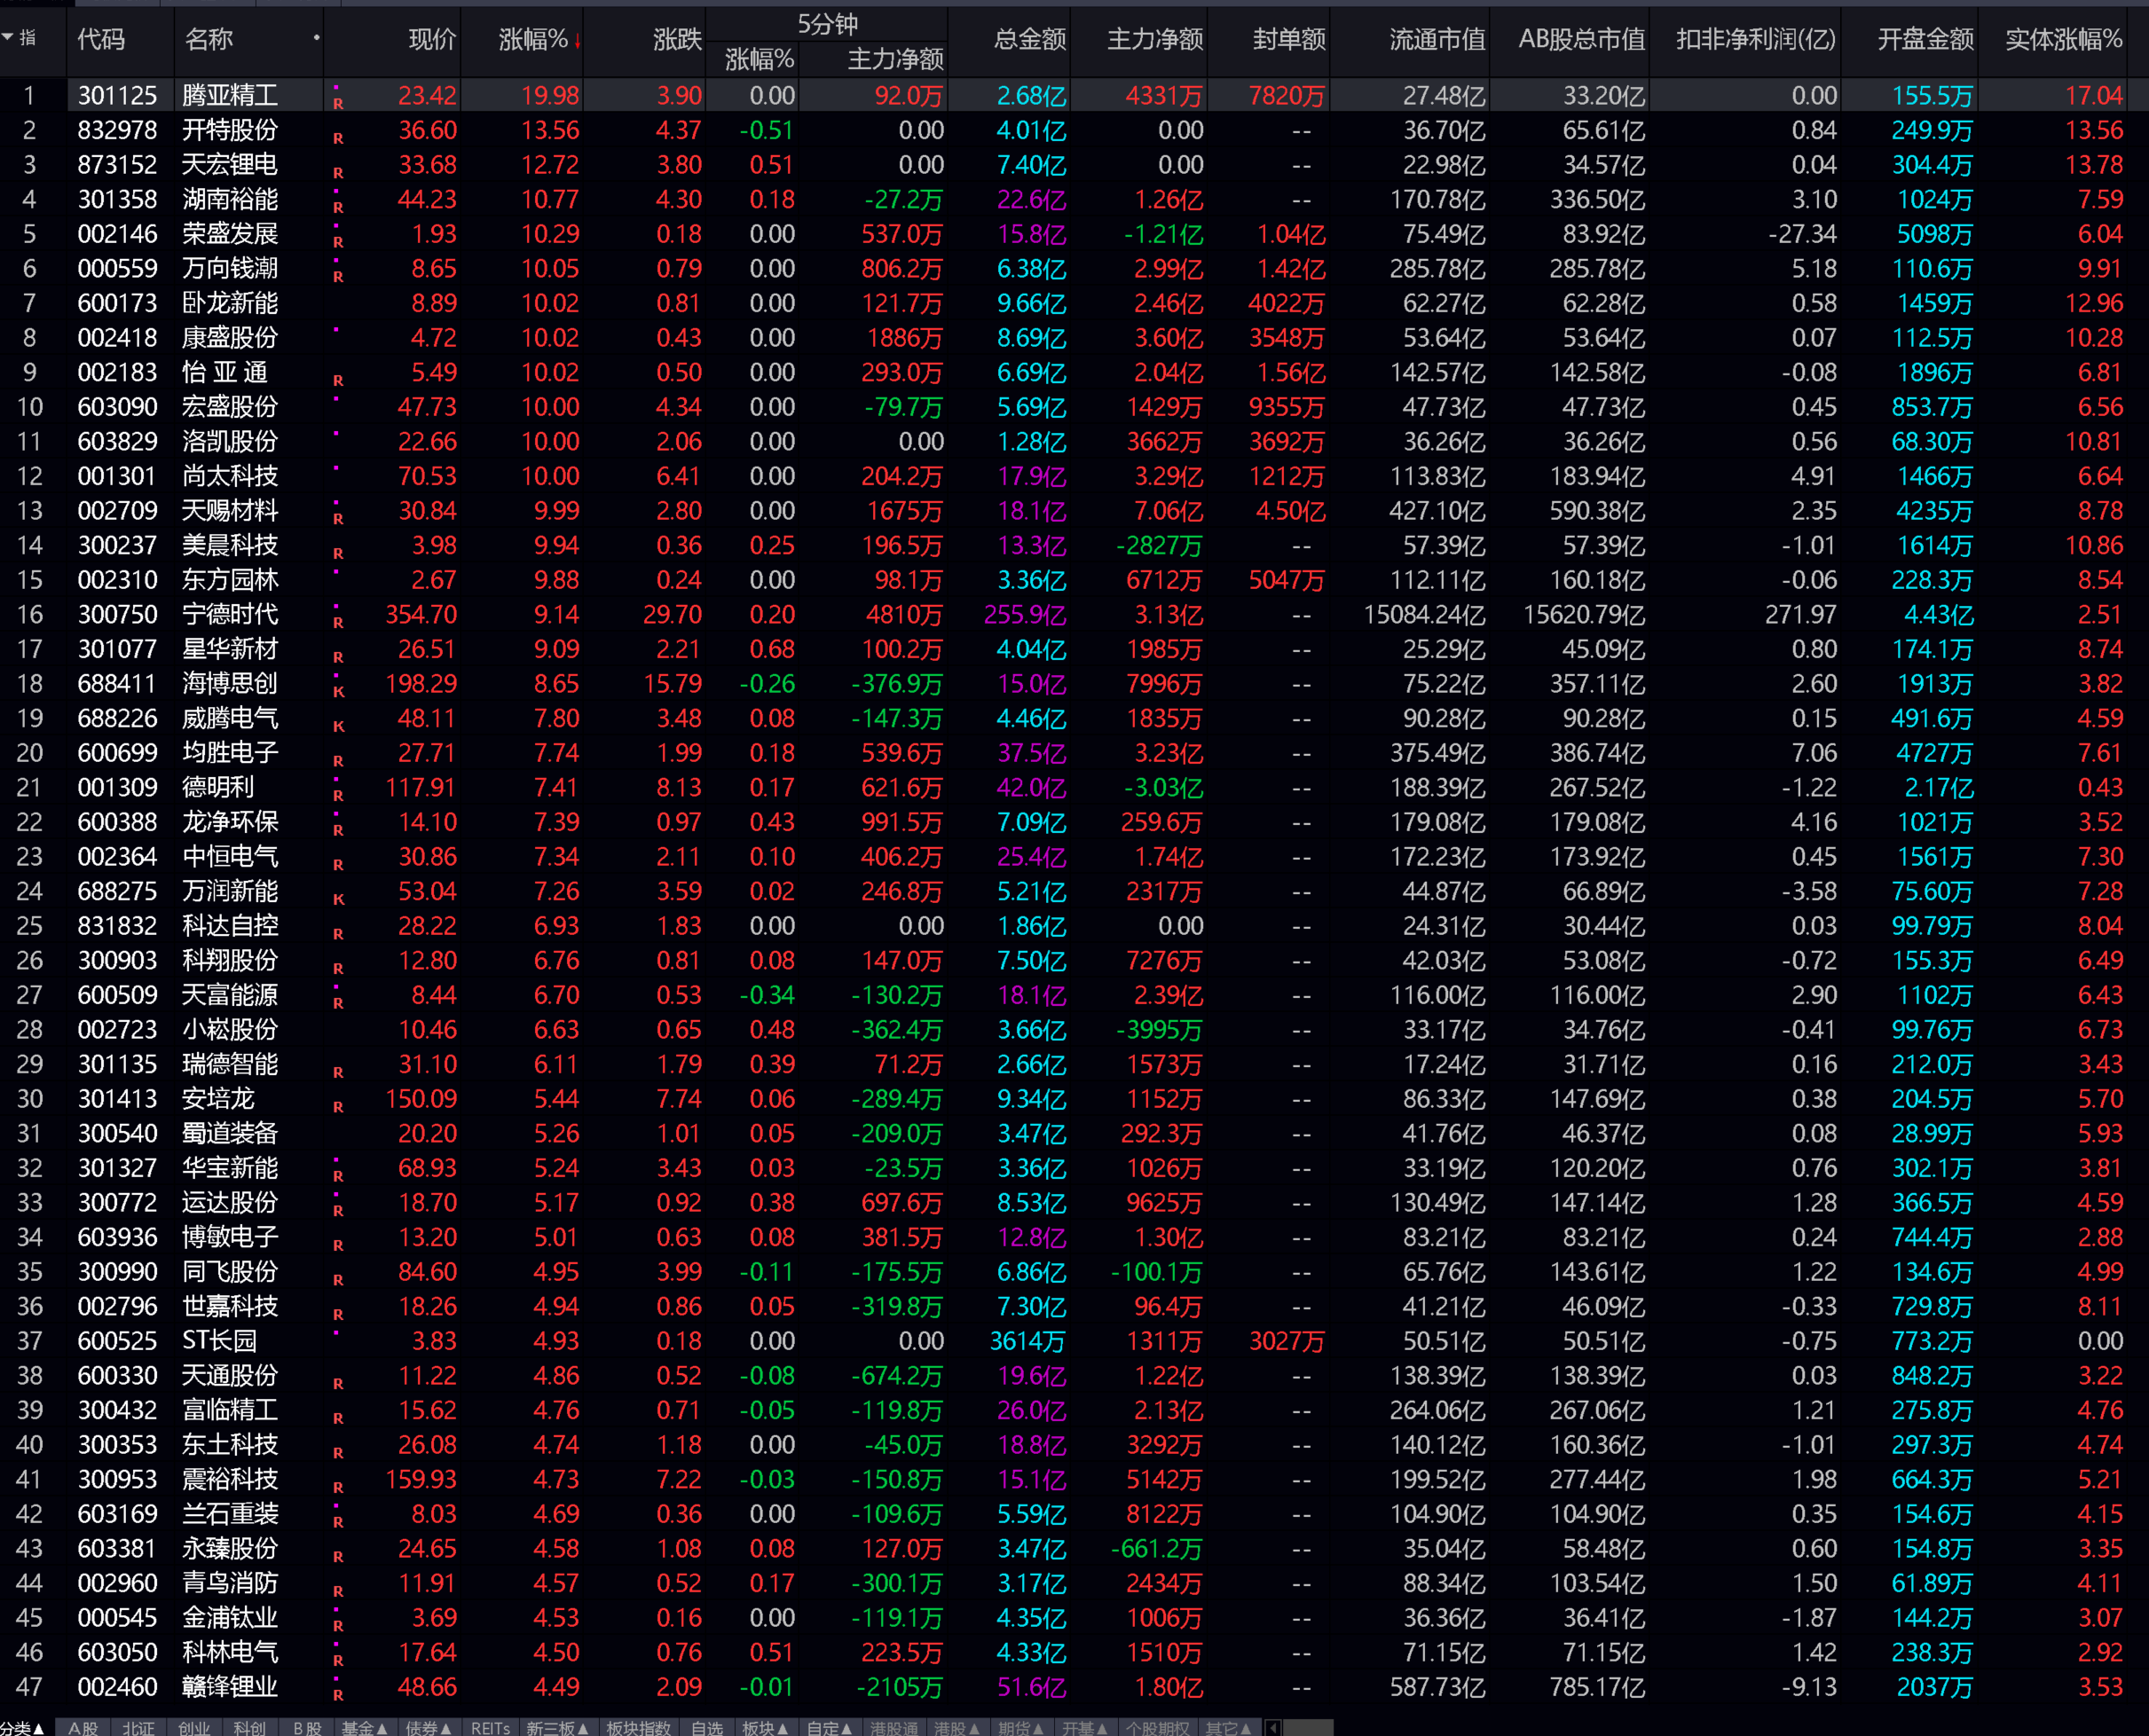The height and width of the screenshot is (1736, 2149).
Task: Click the red sort arrow on 涨幅% header
Action: (x=577, y=41)
